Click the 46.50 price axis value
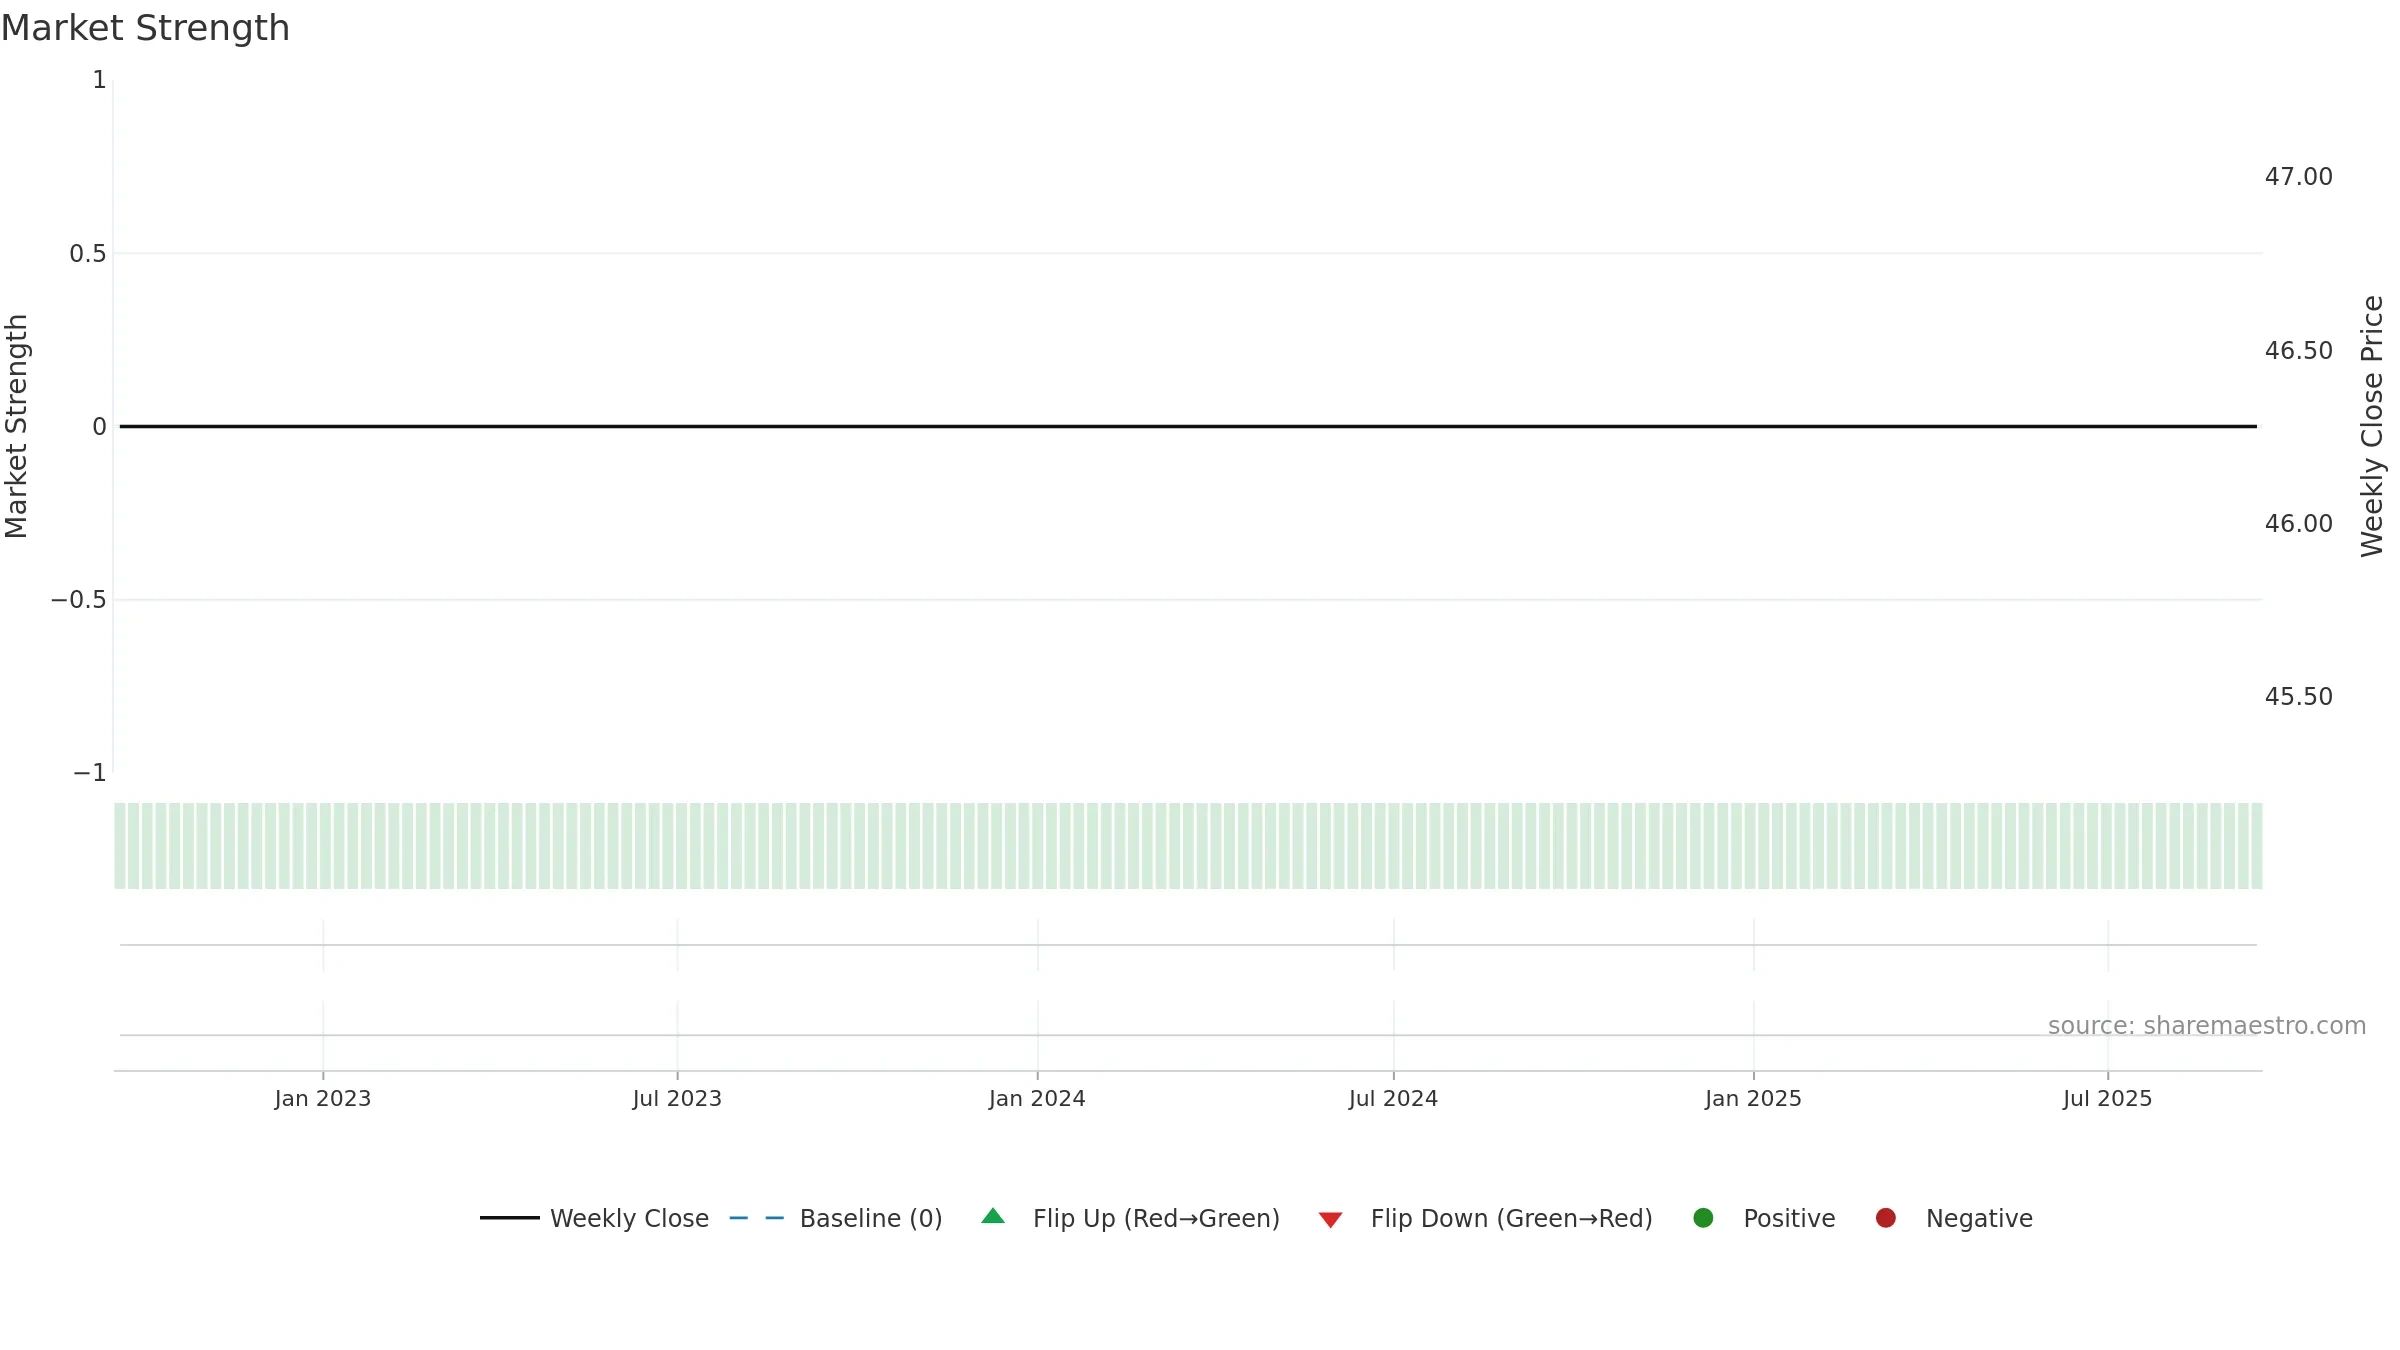 pyautogui.click(x=2298, y=351)
